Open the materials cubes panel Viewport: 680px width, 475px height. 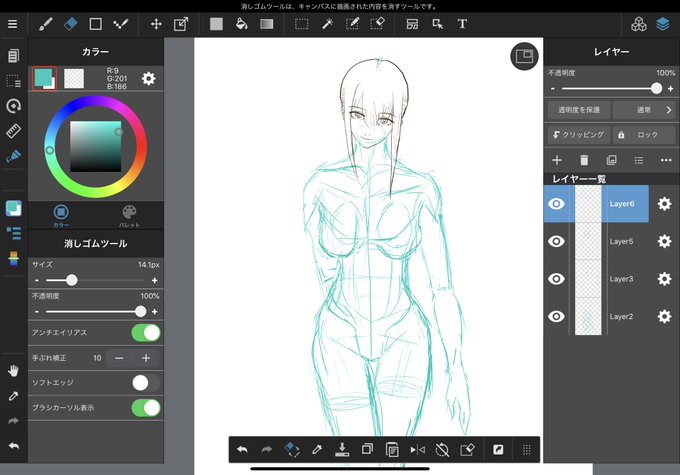(x=638, y=24)
